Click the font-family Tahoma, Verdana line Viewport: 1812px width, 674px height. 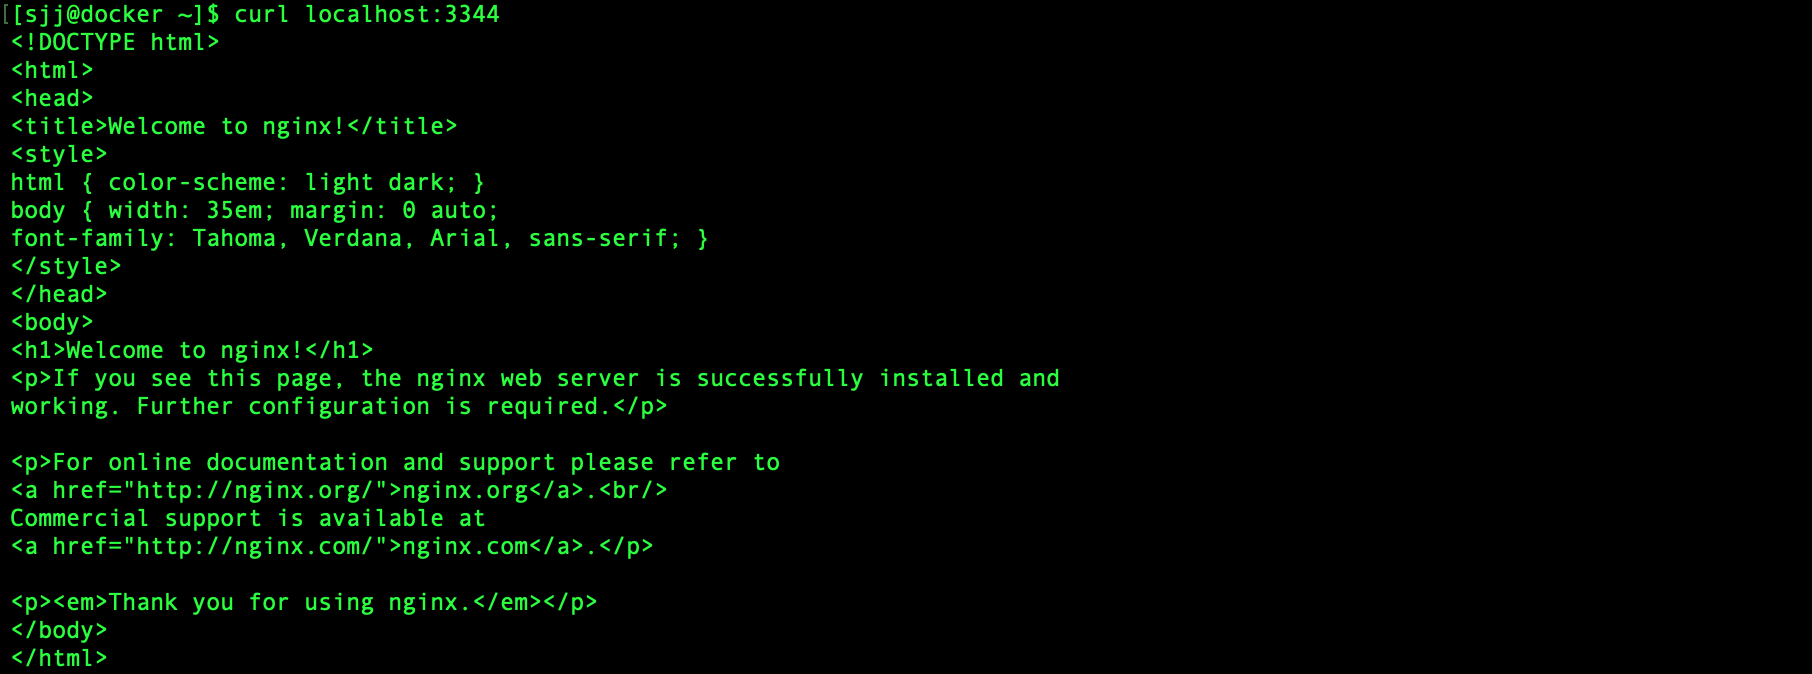[x=359, y=238]
